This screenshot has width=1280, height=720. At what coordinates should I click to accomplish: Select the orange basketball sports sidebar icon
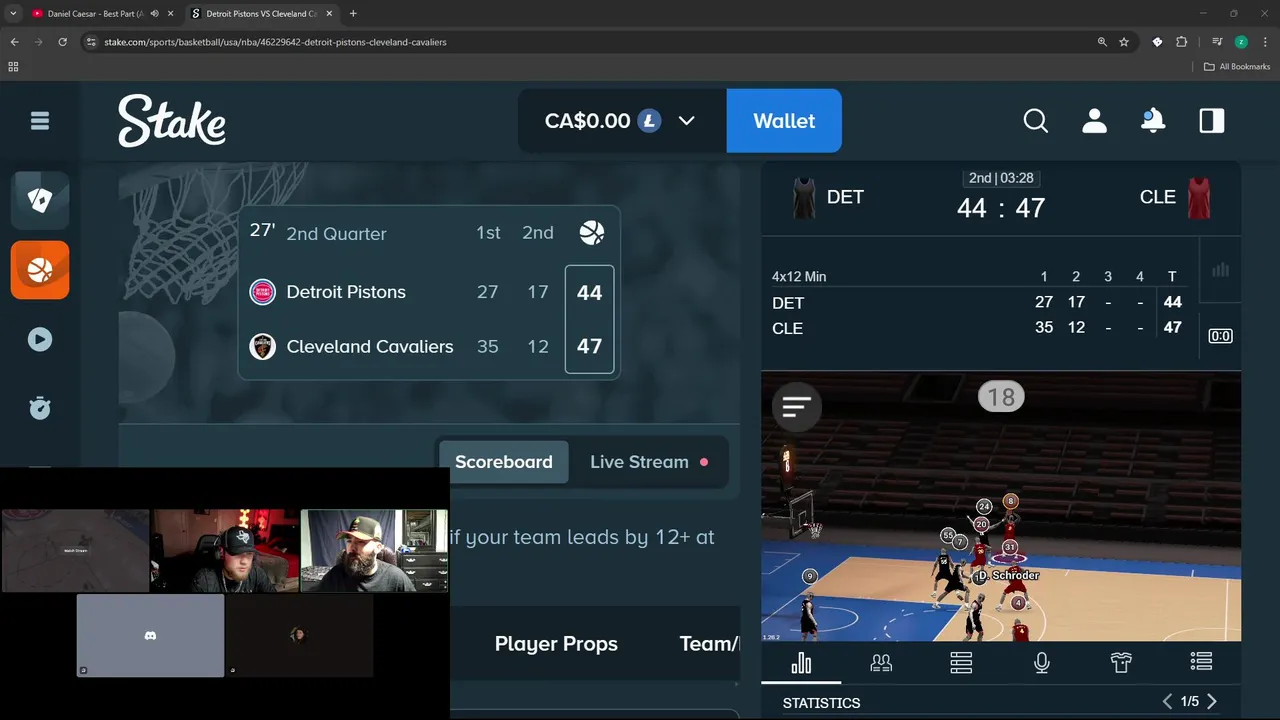pos(40,270)
